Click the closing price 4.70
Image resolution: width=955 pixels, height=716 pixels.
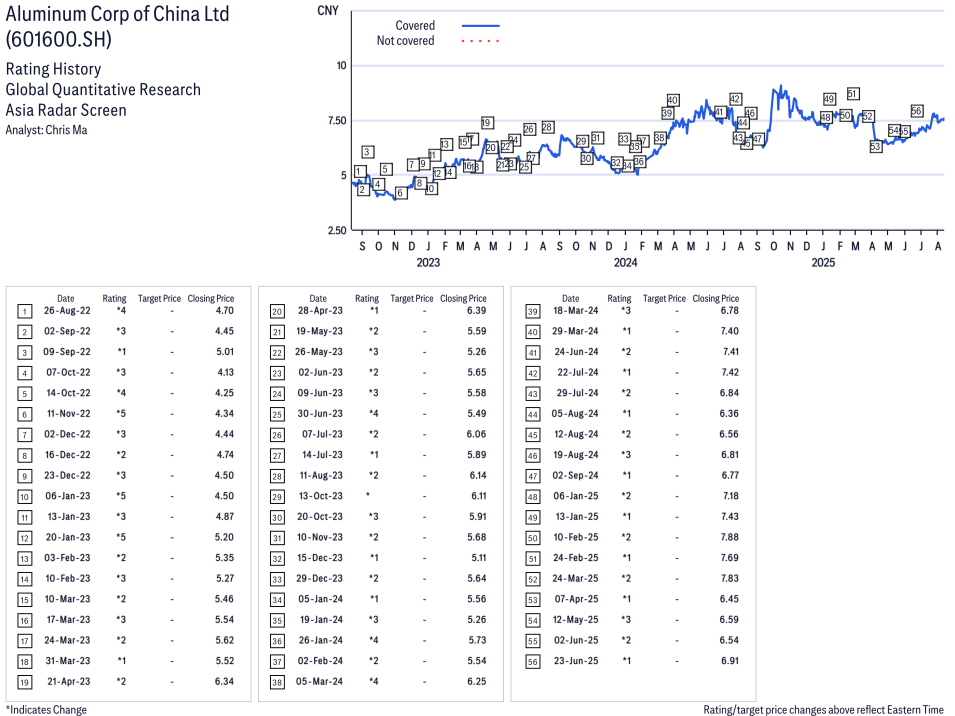point(225,311)
